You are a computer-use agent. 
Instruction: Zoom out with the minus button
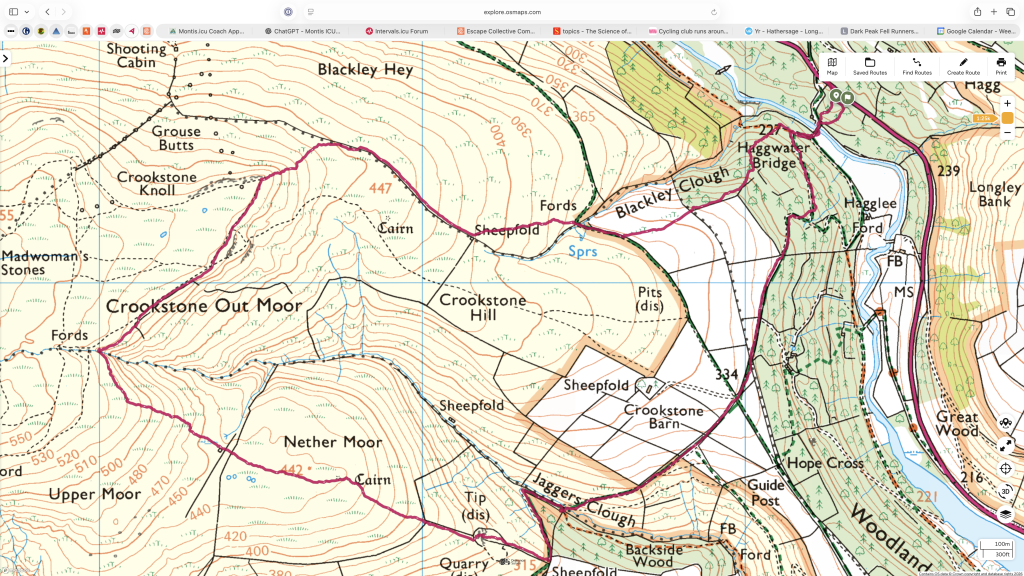(1007, 131)
